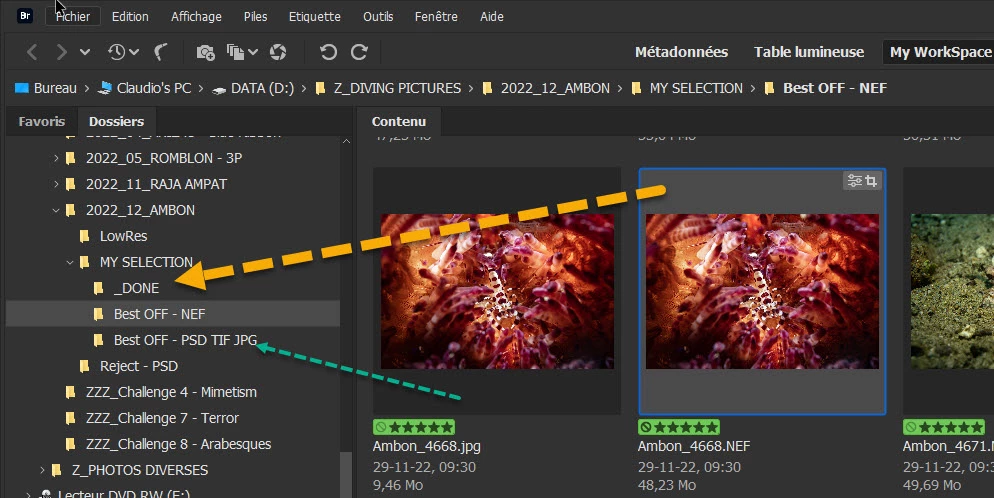The image size is (994, 498).
Task: Select the My WorkSpace workspace
Action: [940, 52]
